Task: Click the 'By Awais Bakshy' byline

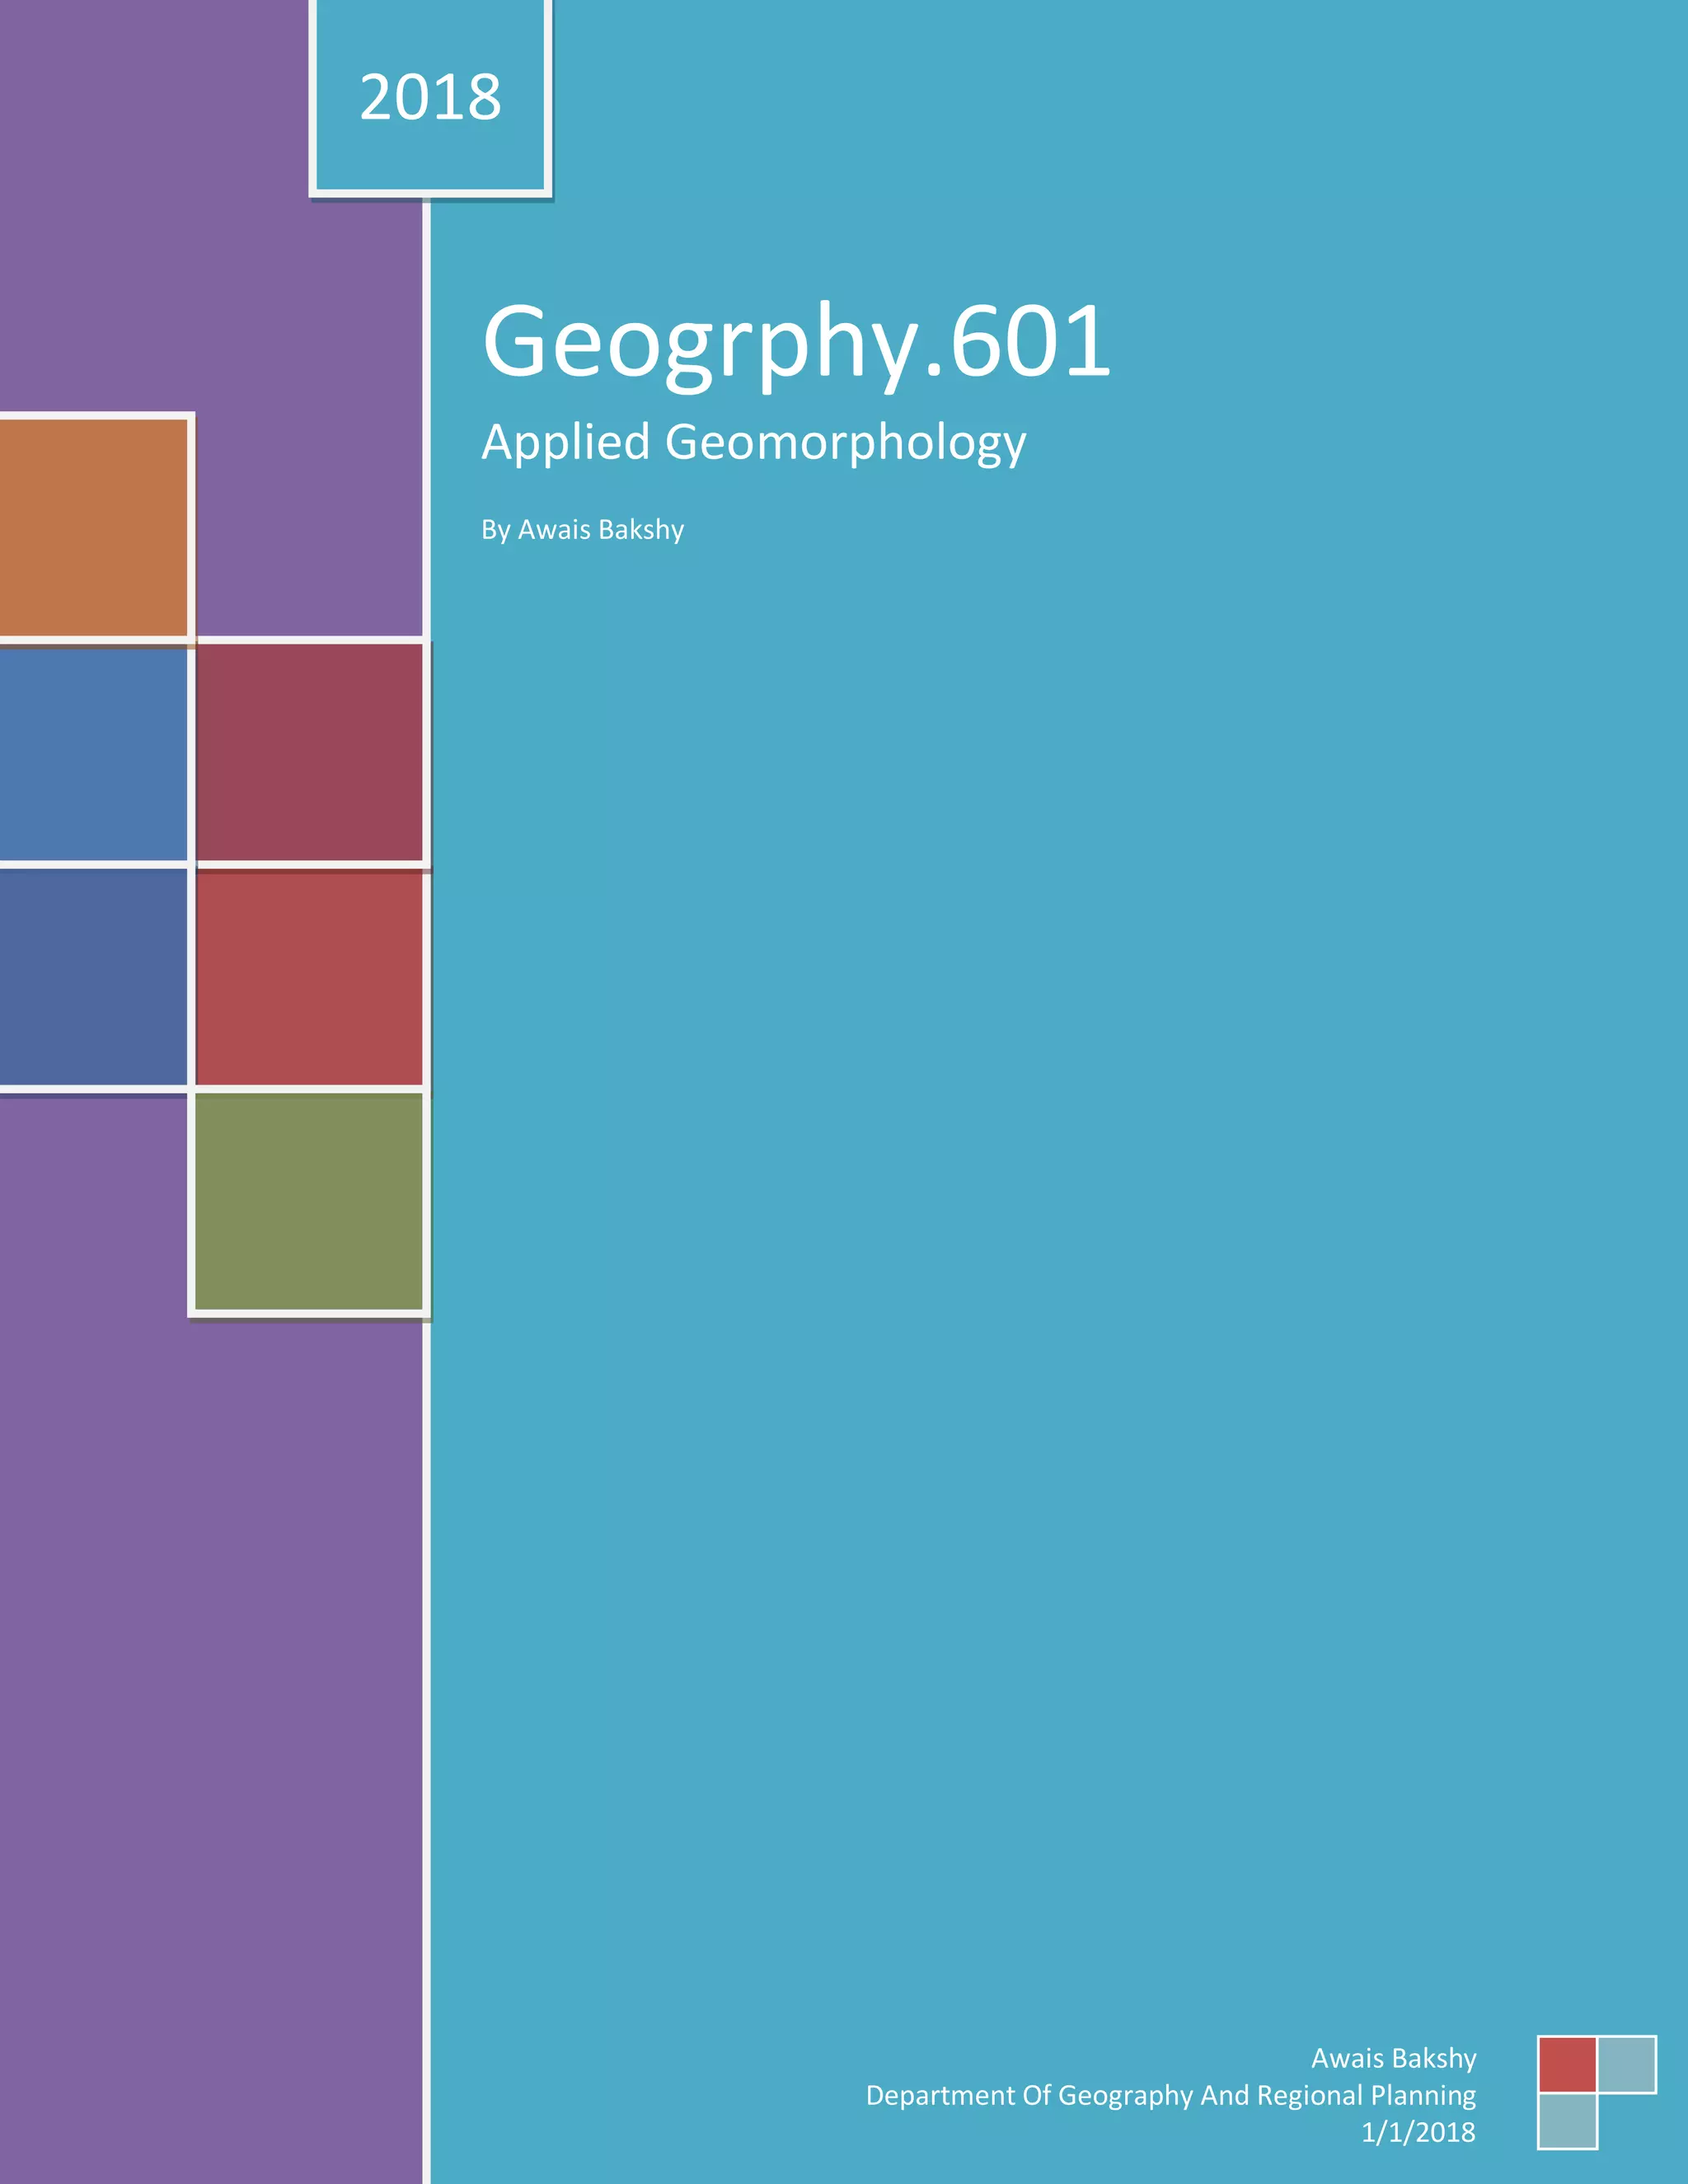Action: 582,530
